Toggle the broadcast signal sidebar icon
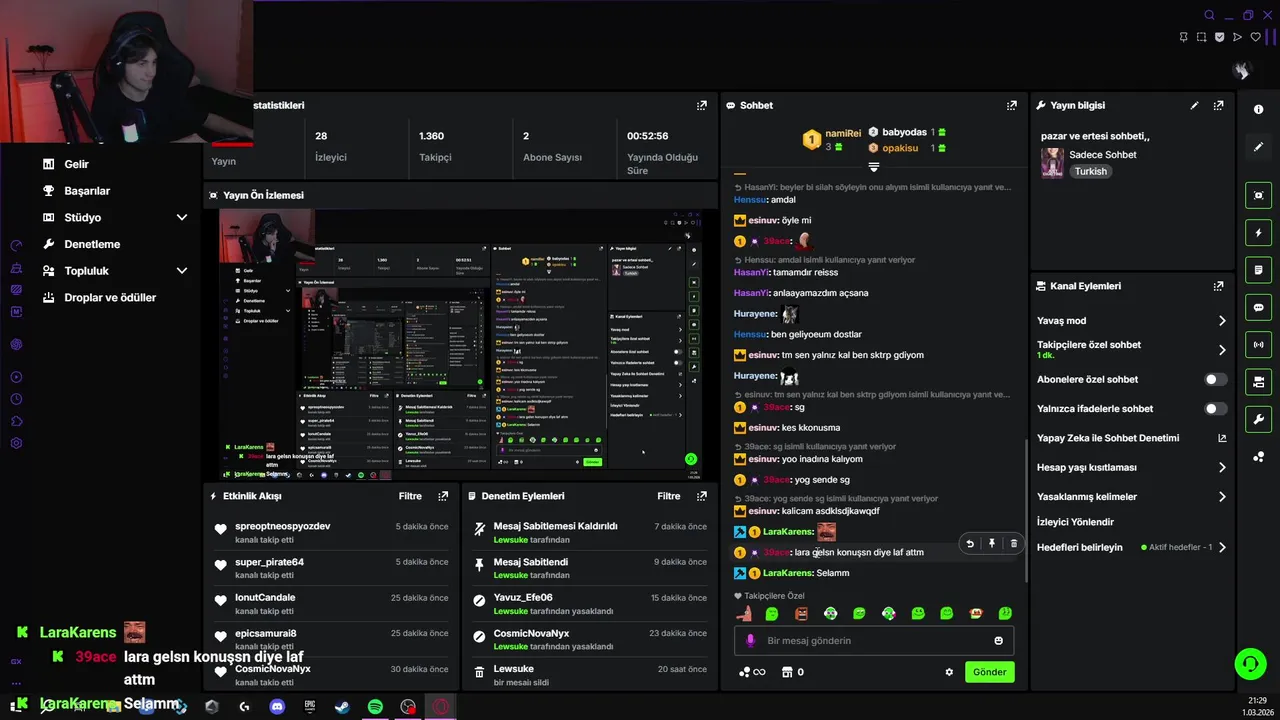Viewport: 1280px width, 720px height. [1258, 345]
